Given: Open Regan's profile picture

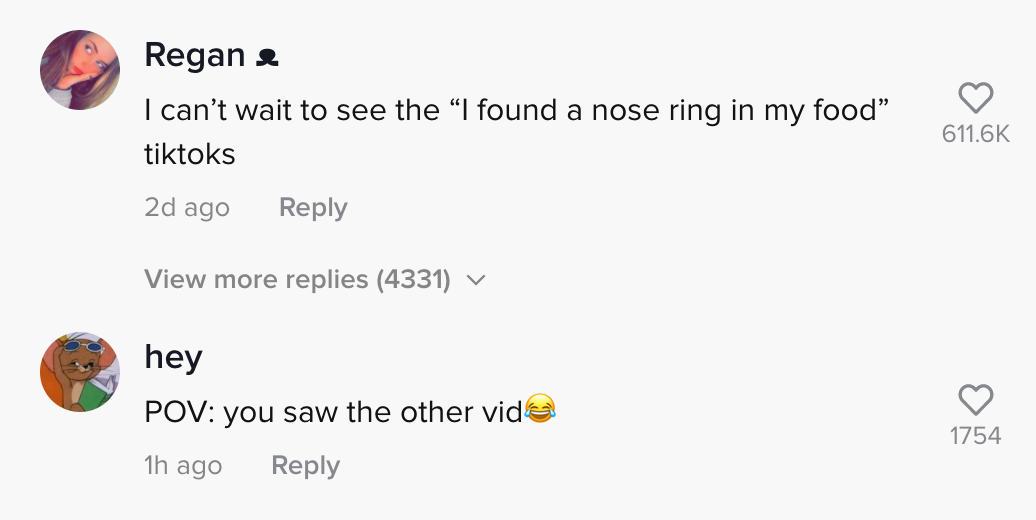Looking at the screenshot, I should pos(80,69).
